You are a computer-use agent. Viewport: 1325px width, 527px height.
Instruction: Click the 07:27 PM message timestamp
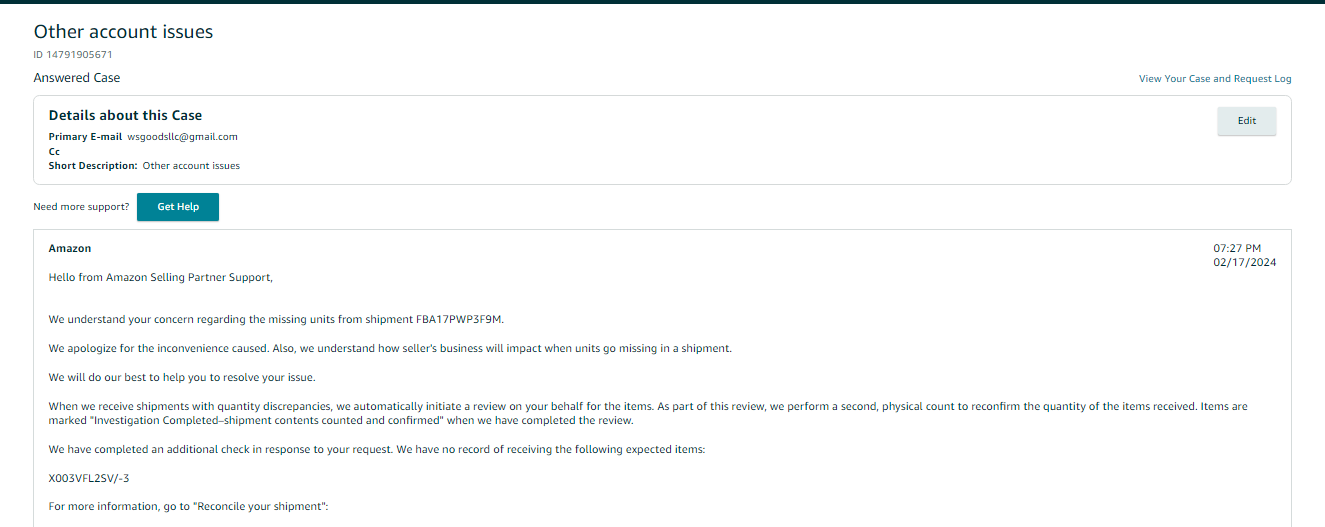(x=1237, y=248)
